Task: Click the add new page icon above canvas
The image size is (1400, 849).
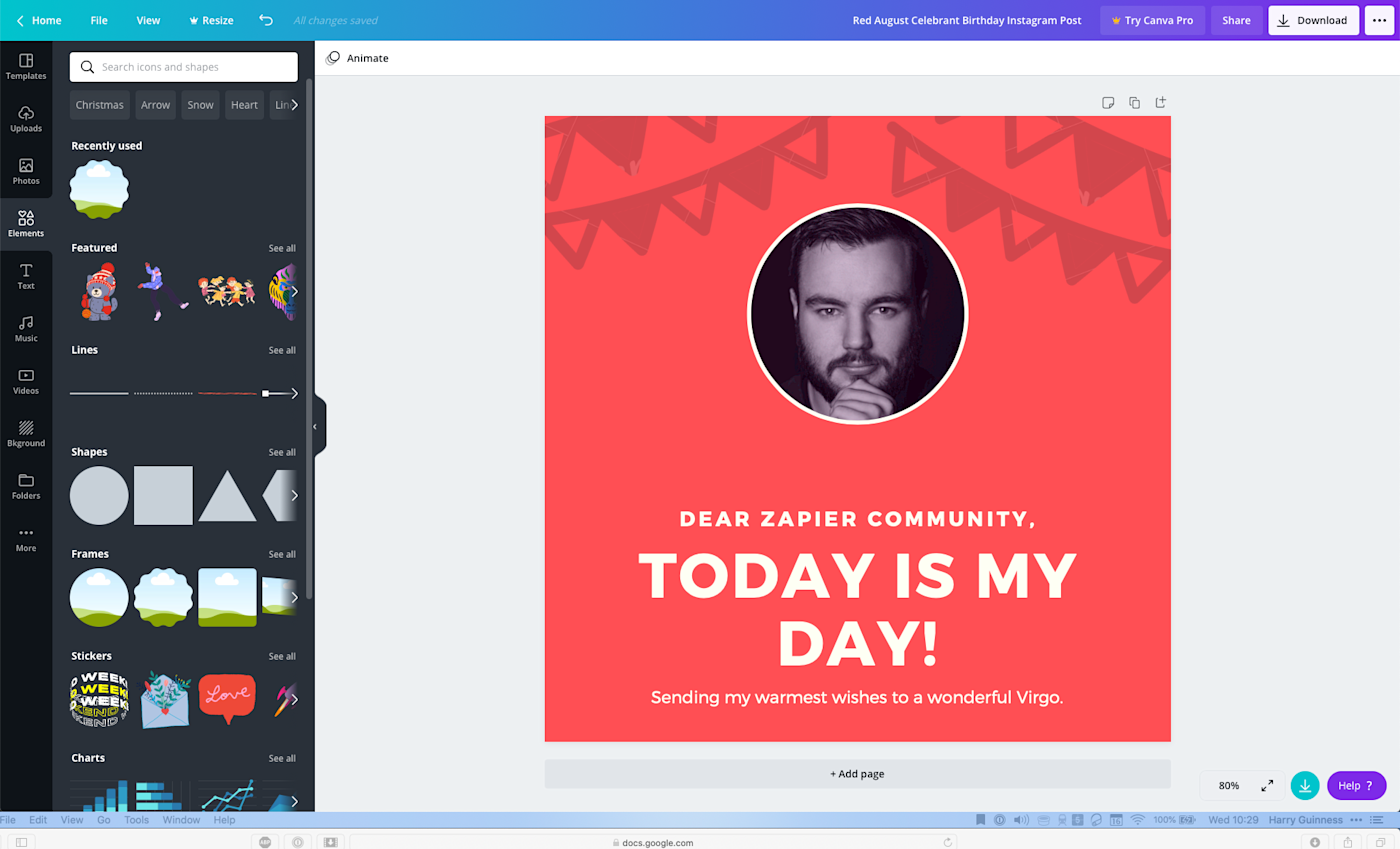Action: [x=1160, y=103]
